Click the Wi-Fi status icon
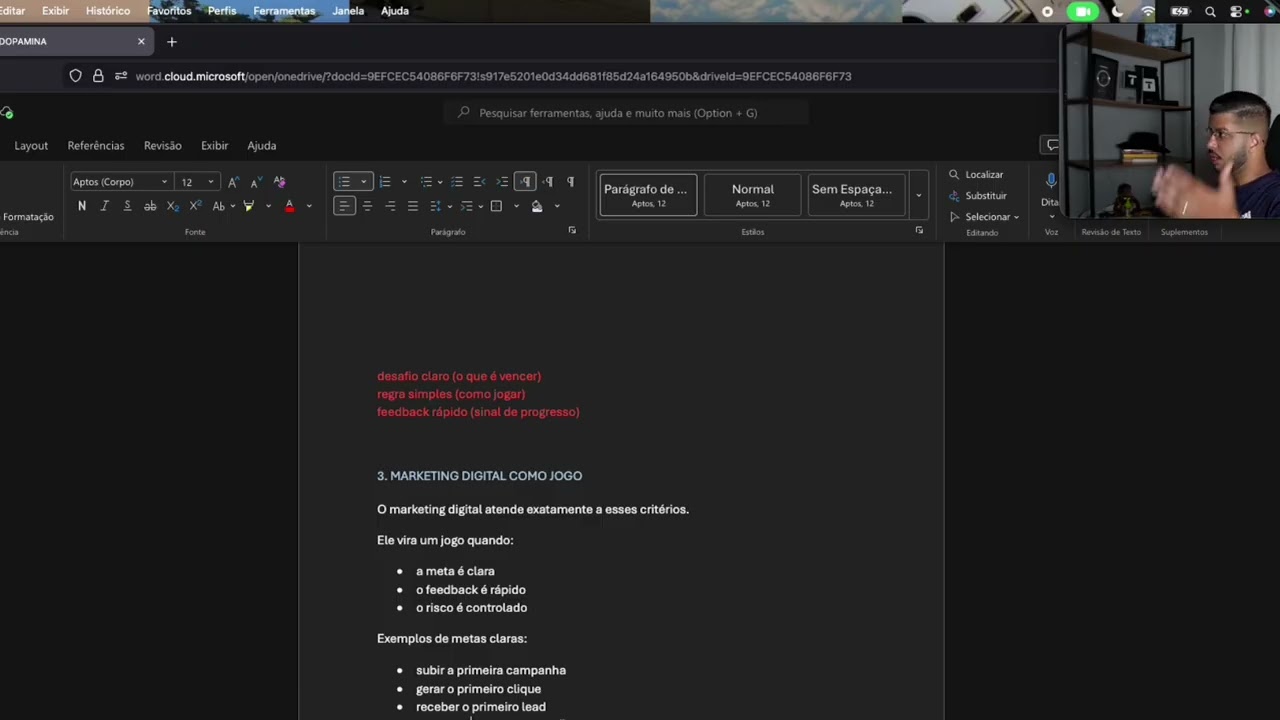1280x720 pixels. (1148, 12)
